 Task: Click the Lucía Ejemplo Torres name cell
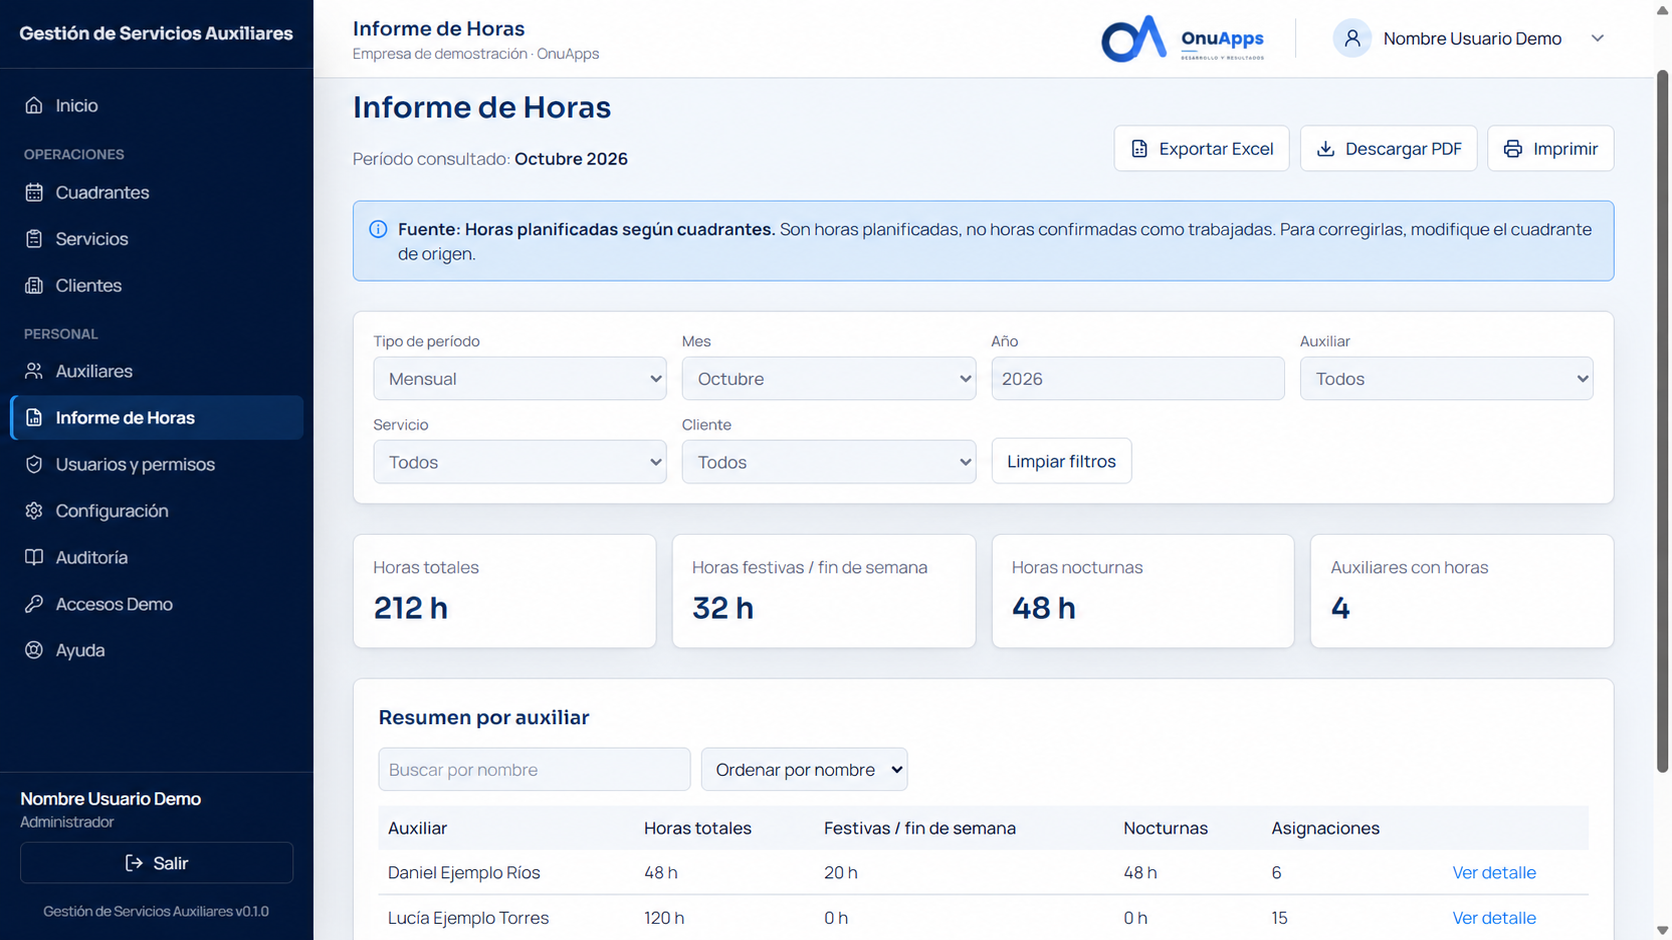pos(468,918)
